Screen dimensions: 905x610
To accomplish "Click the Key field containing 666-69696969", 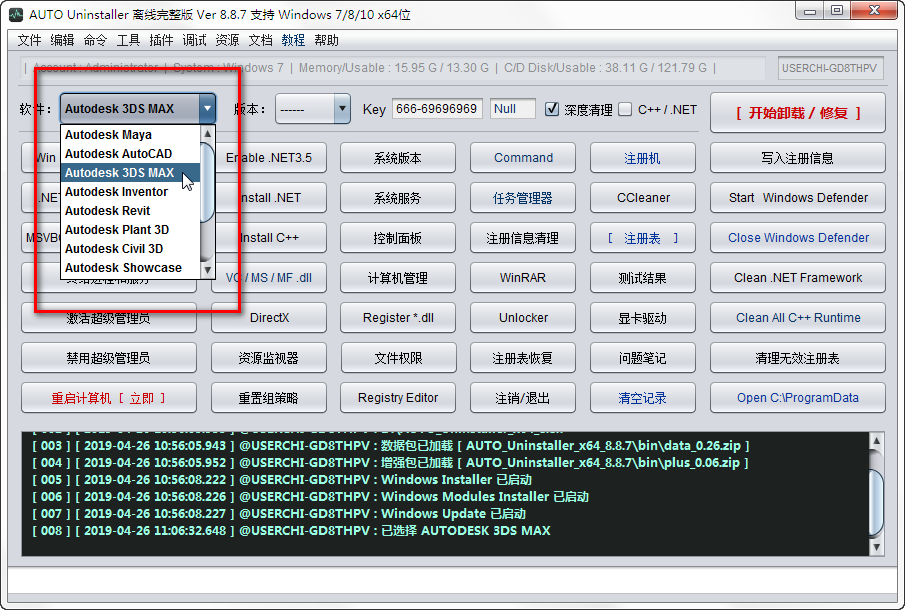I will [x=437, y=108].
